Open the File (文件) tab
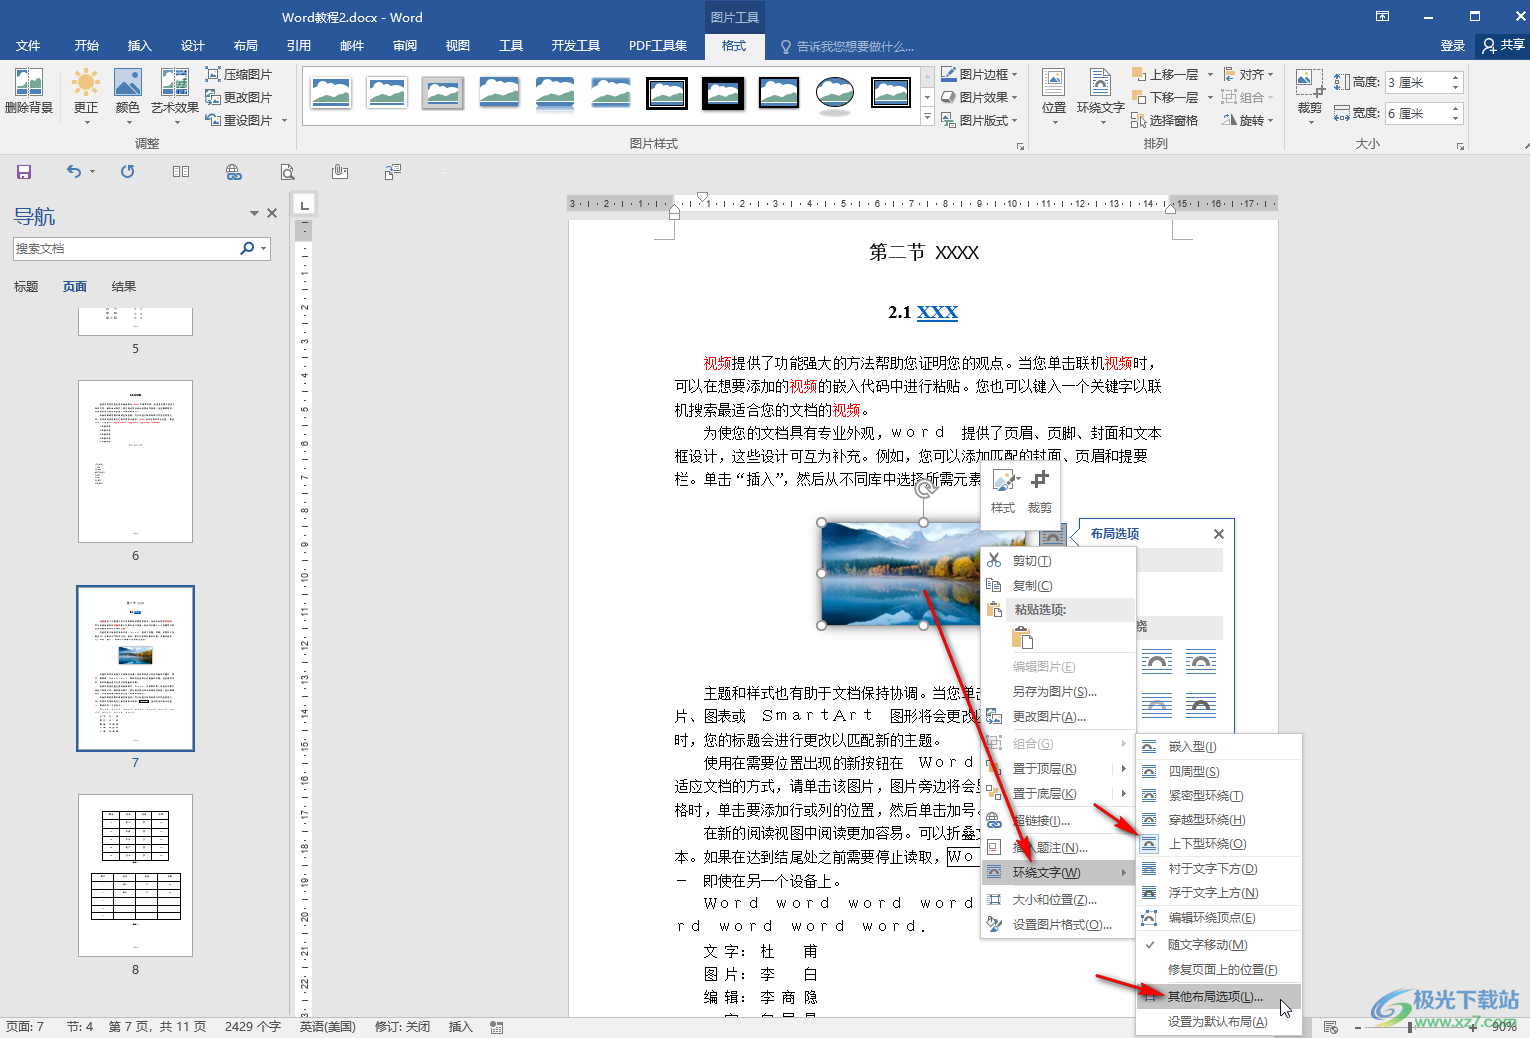This screenshot has height=1038, width=1530. pyautogui.click(x=28, y=46)
